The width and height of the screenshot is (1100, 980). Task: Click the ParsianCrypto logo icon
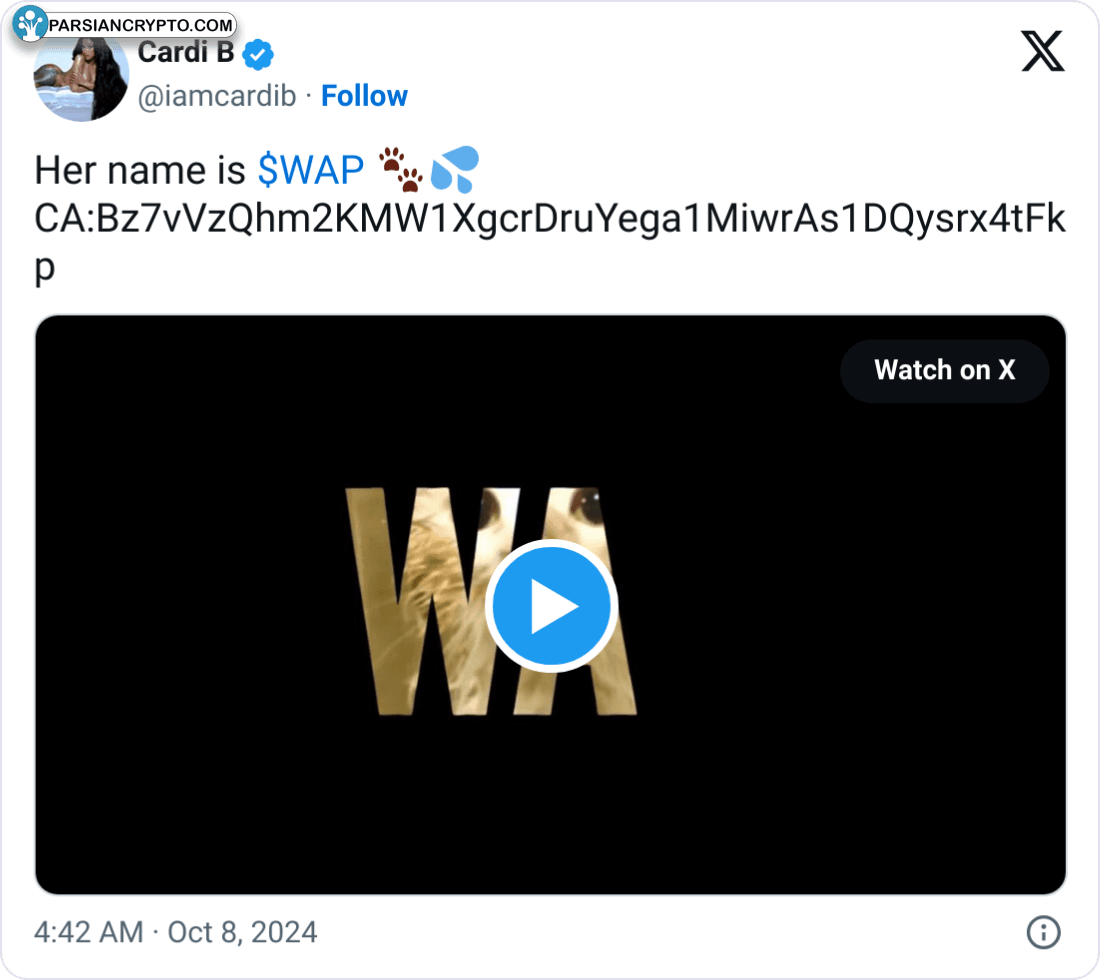[x=29, y=24]
